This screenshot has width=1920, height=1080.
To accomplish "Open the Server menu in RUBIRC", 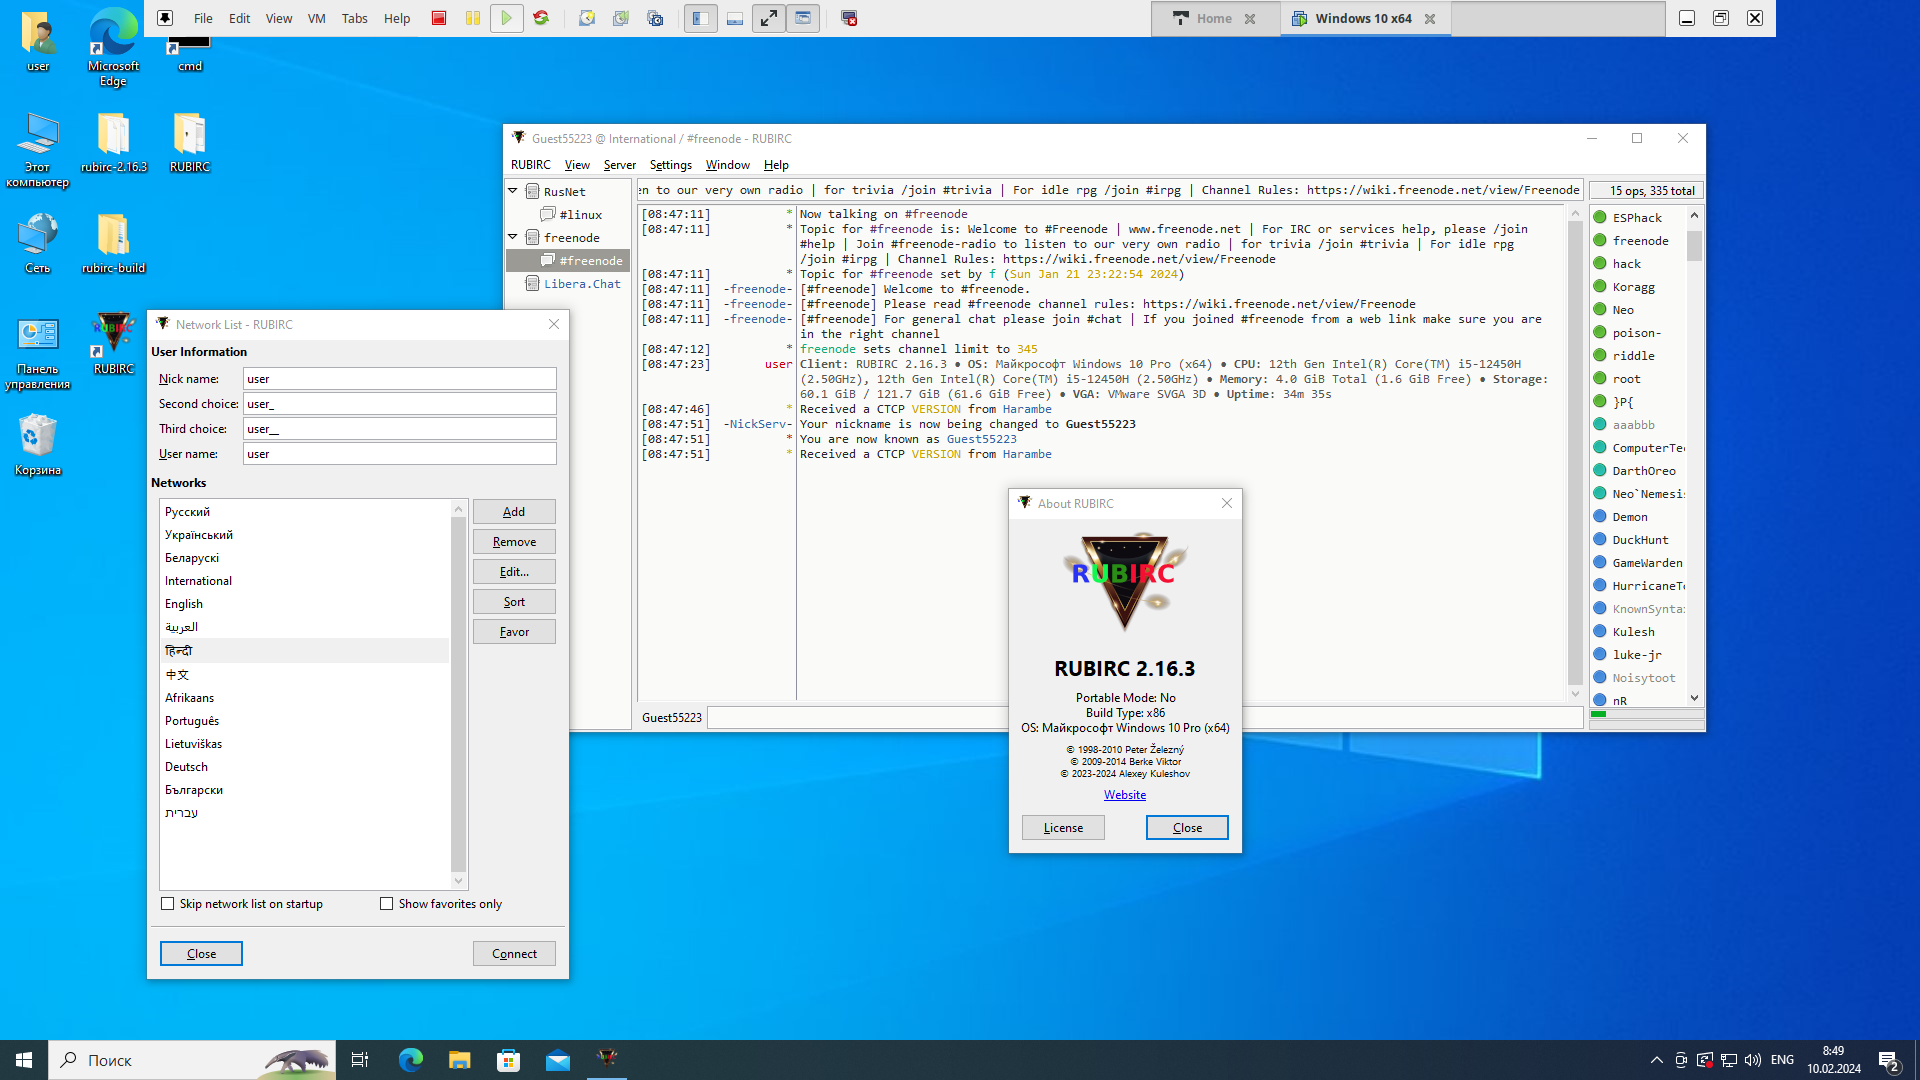I will (619, 165).
